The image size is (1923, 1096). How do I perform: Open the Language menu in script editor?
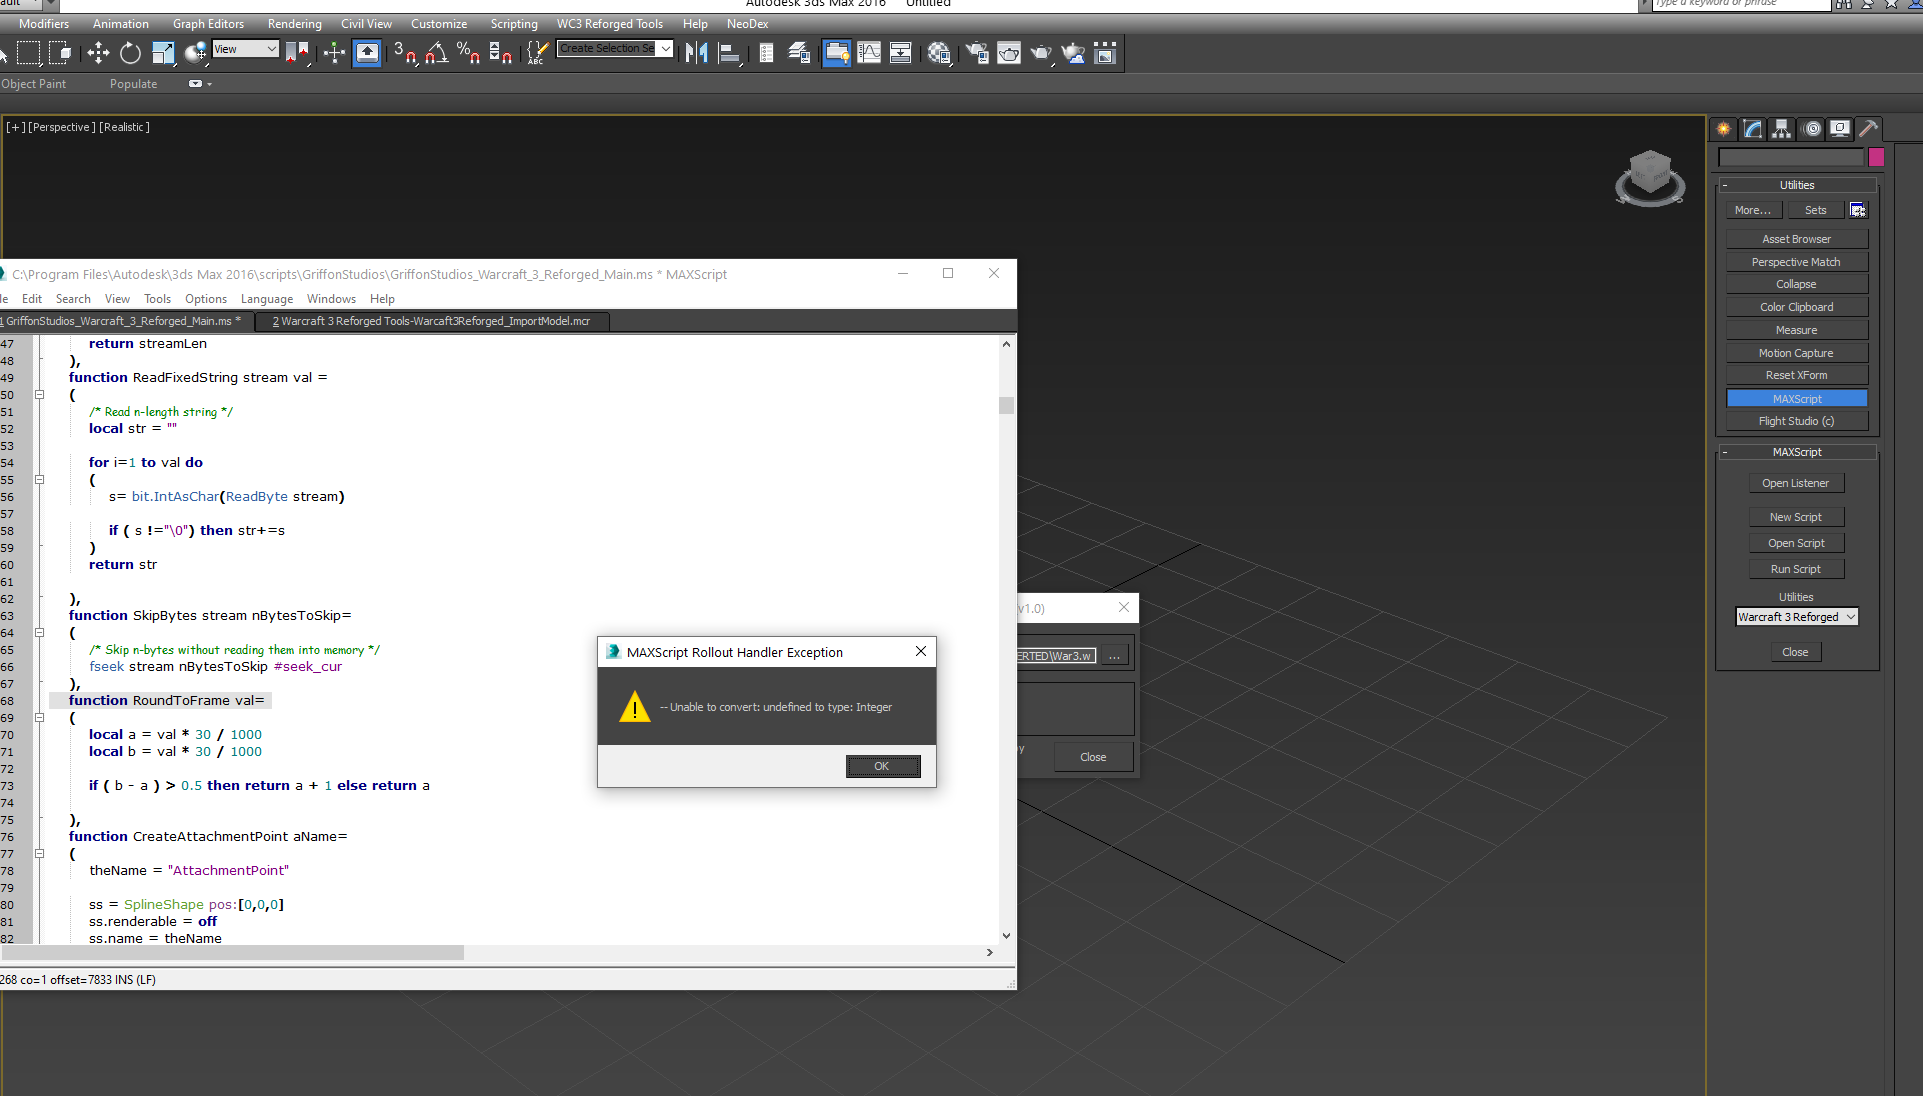pyautogui.click(x=267, y=299)
